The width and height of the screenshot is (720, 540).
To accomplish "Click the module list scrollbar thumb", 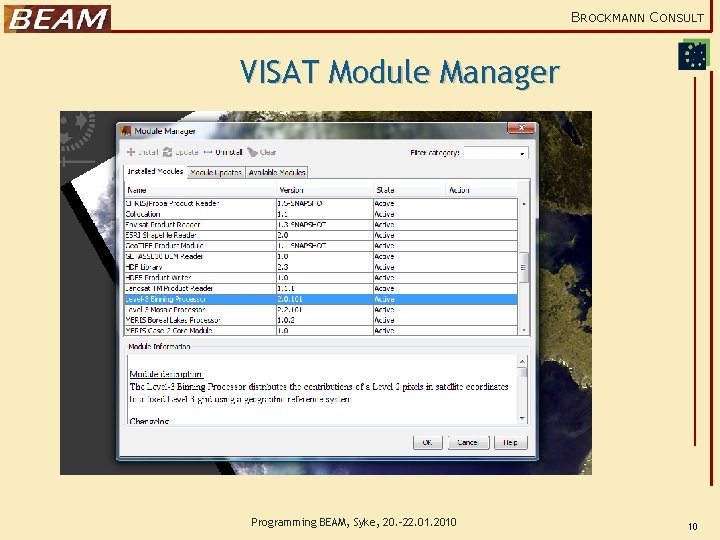I will coord(523,268).
